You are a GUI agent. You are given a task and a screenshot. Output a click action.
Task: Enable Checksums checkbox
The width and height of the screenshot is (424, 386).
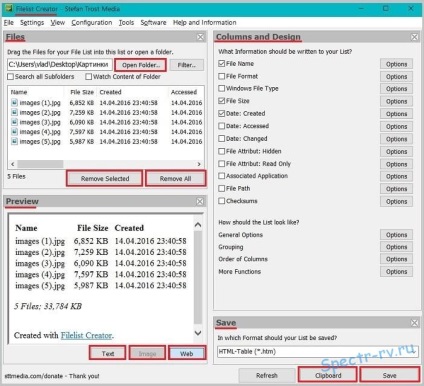point(222,201)
